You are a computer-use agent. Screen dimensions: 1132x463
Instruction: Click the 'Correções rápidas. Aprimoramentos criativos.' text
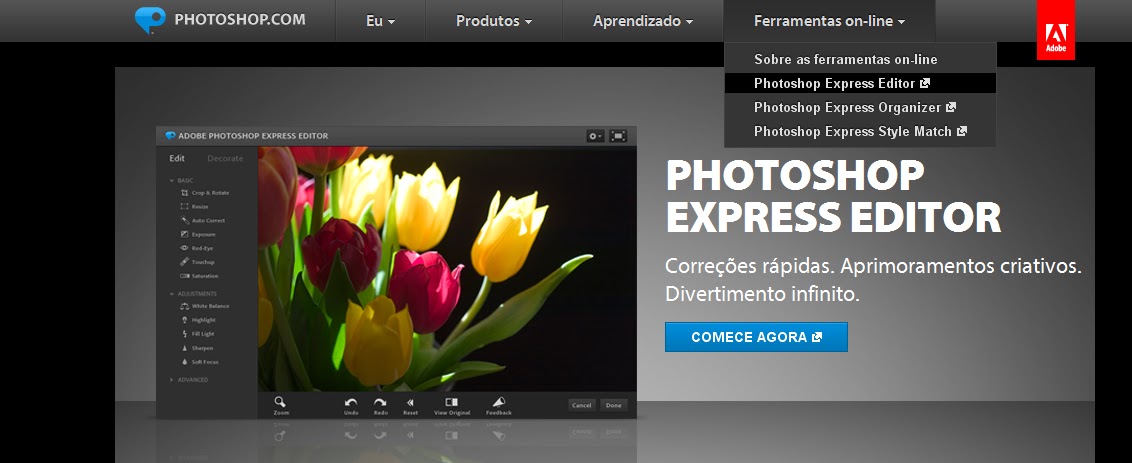point(874,266)
